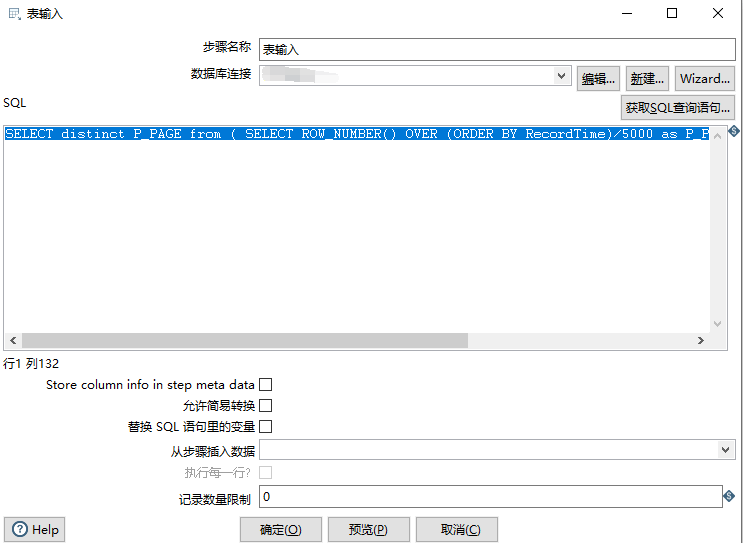Open Help via the question mark button

click(x=33, y=530)
